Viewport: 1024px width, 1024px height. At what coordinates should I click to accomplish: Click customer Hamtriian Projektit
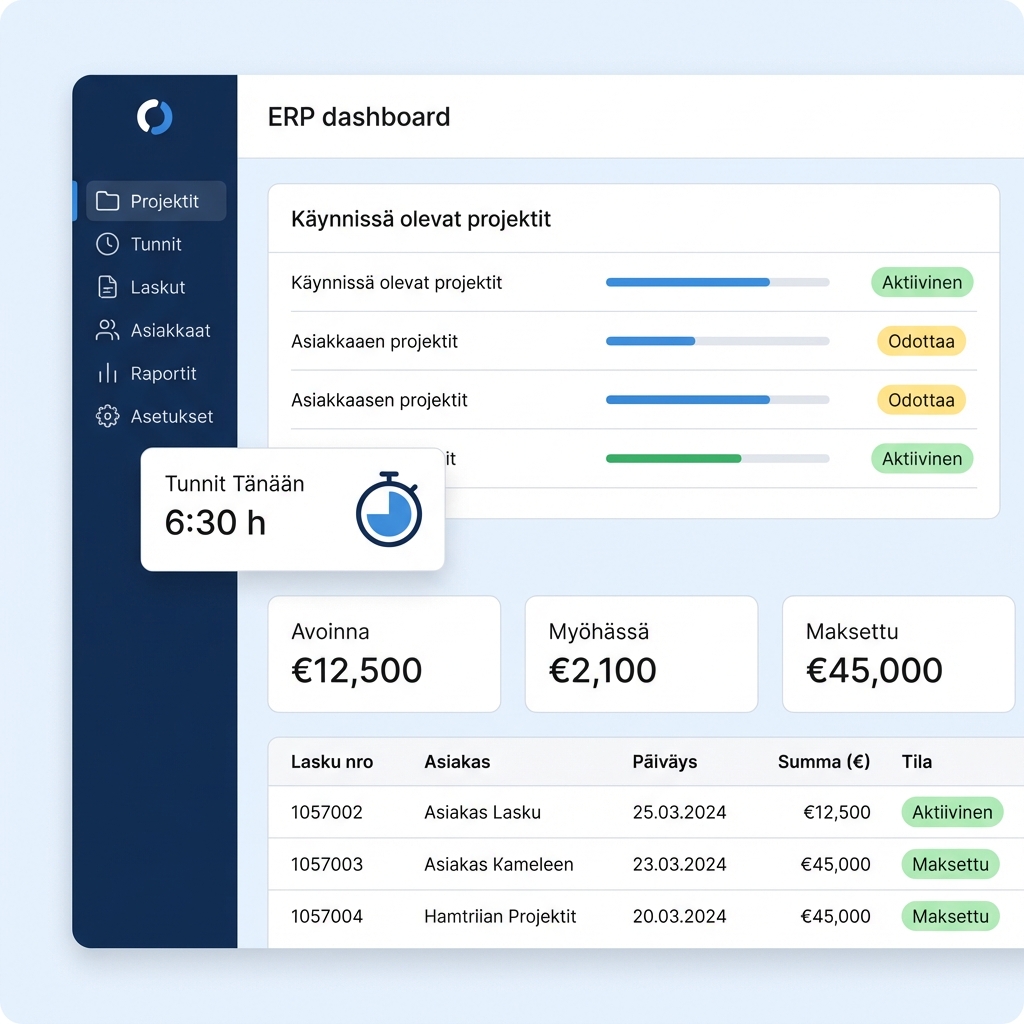(500, 916)
